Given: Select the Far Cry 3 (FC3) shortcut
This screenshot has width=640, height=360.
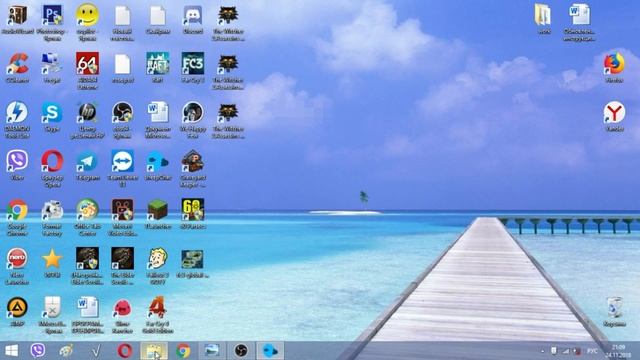Looking at the screenshot, I should tap(193, 64).
